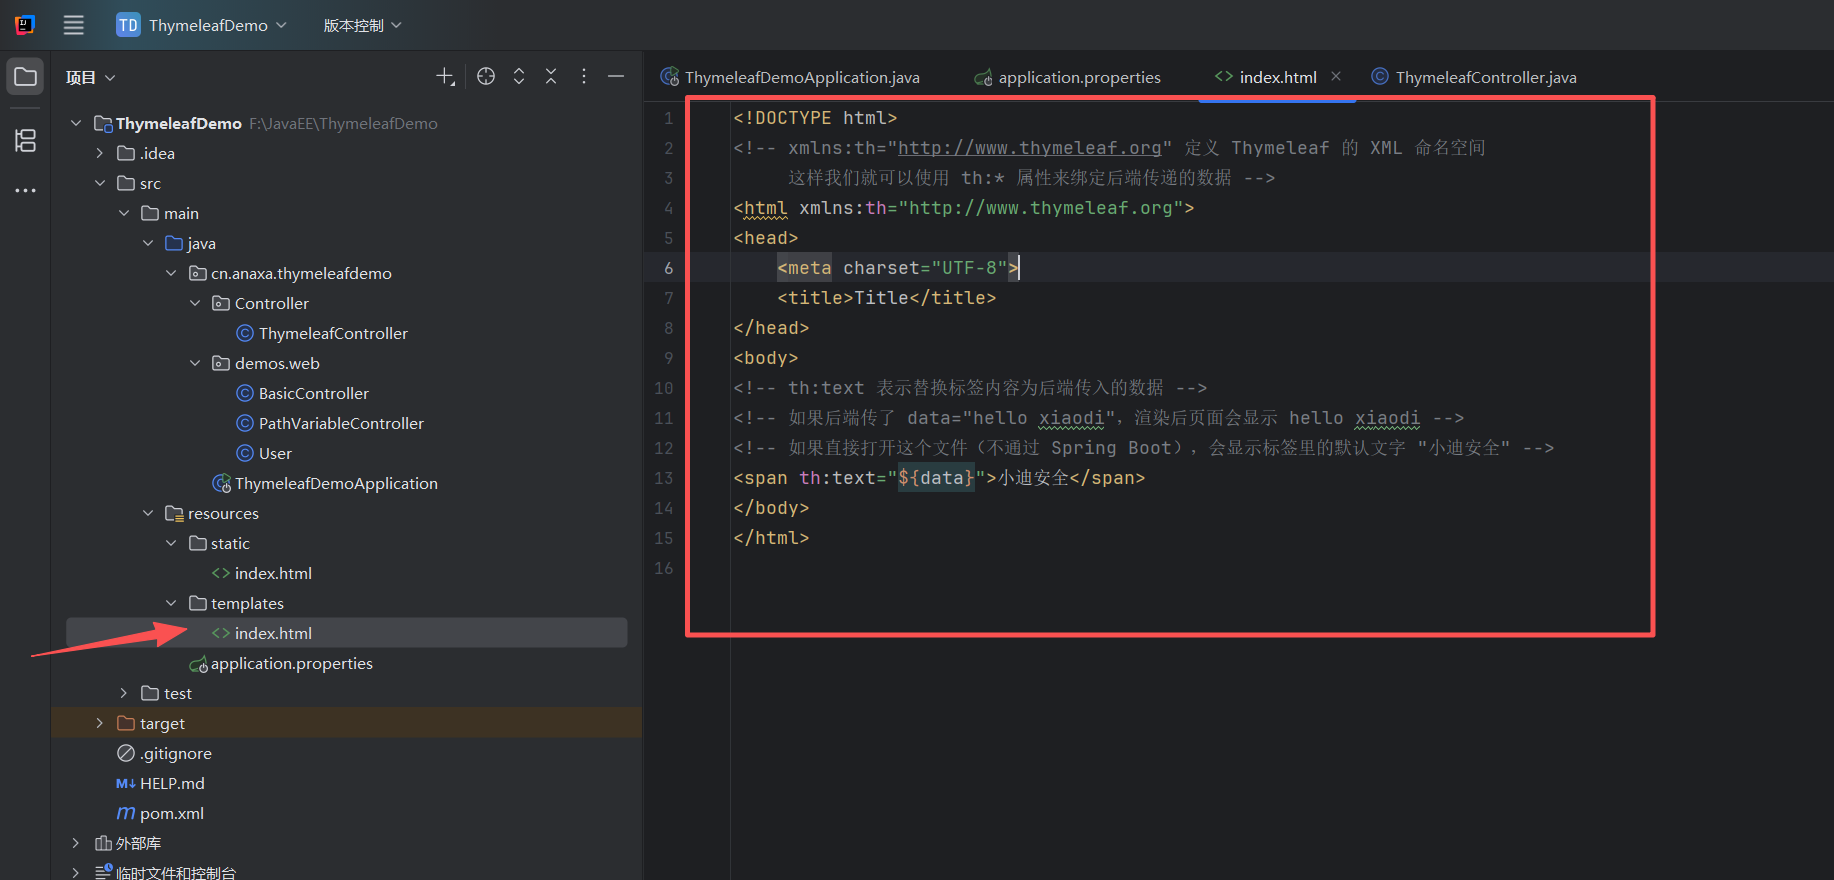Collapse the java folder

148,243
